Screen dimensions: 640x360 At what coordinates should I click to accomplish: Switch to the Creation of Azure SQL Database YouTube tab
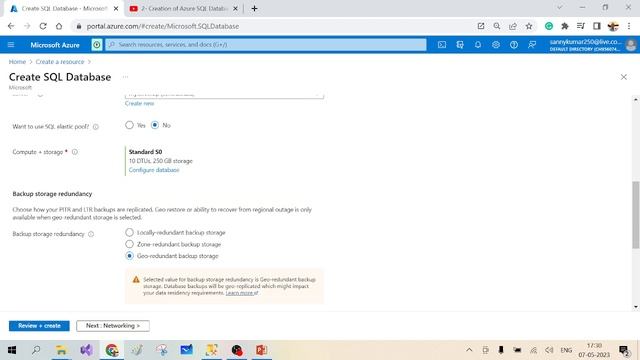(184, 9)
